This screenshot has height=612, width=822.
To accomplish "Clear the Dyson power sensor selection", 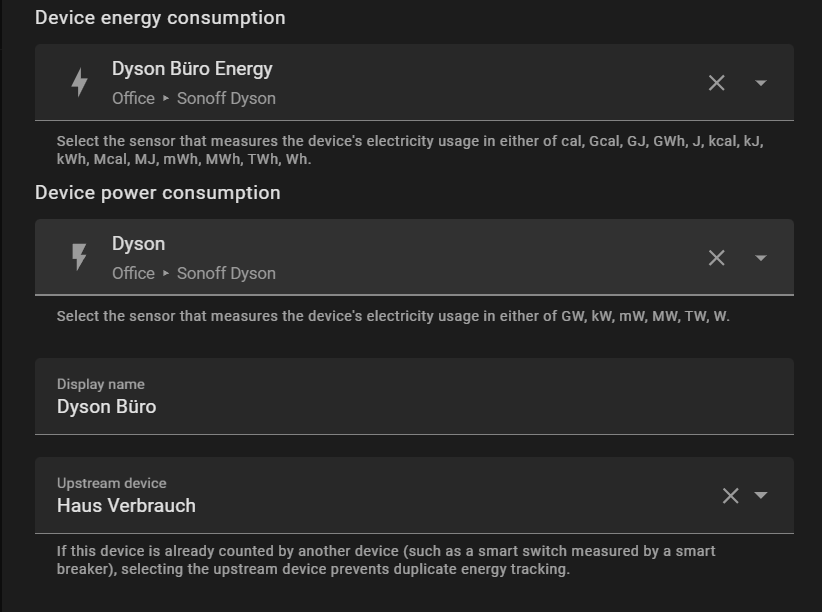I will (x=716, y=258).
